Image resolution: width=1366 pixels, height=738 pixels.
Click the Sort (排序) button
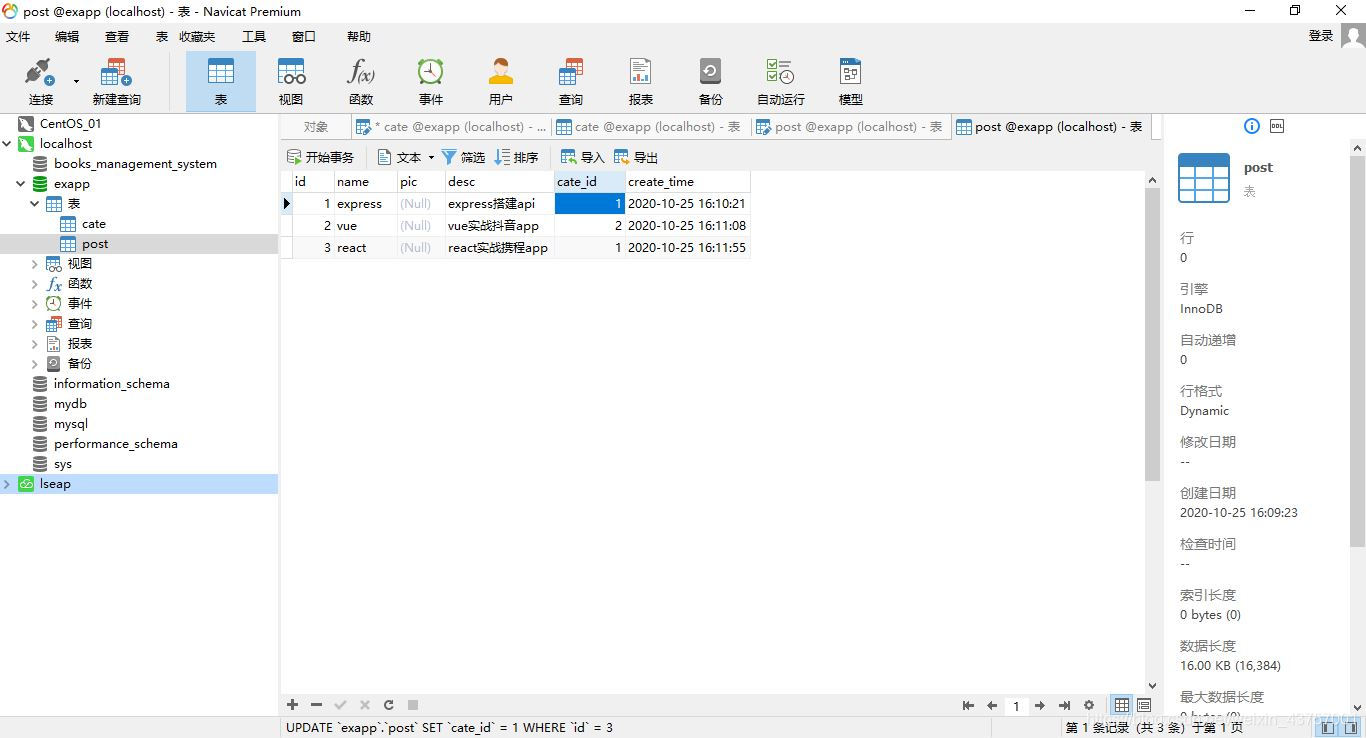pos(516,157)
